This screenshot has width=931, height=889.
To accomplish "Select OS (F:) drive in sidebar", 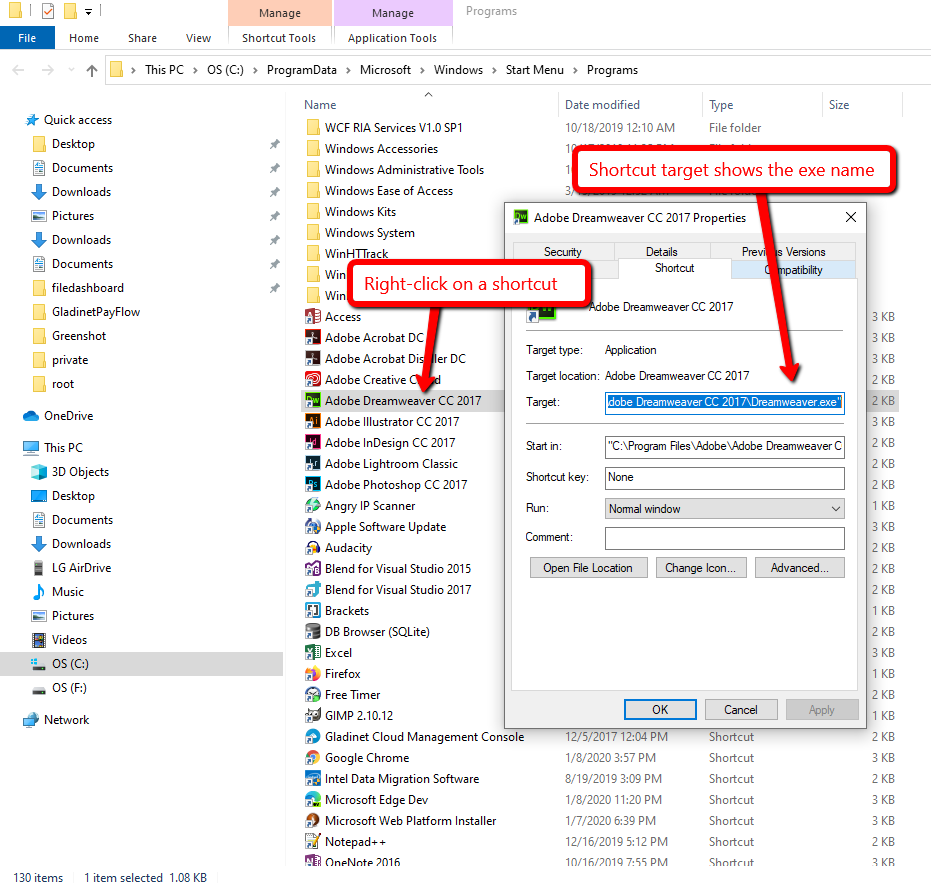I will [69, 688].
